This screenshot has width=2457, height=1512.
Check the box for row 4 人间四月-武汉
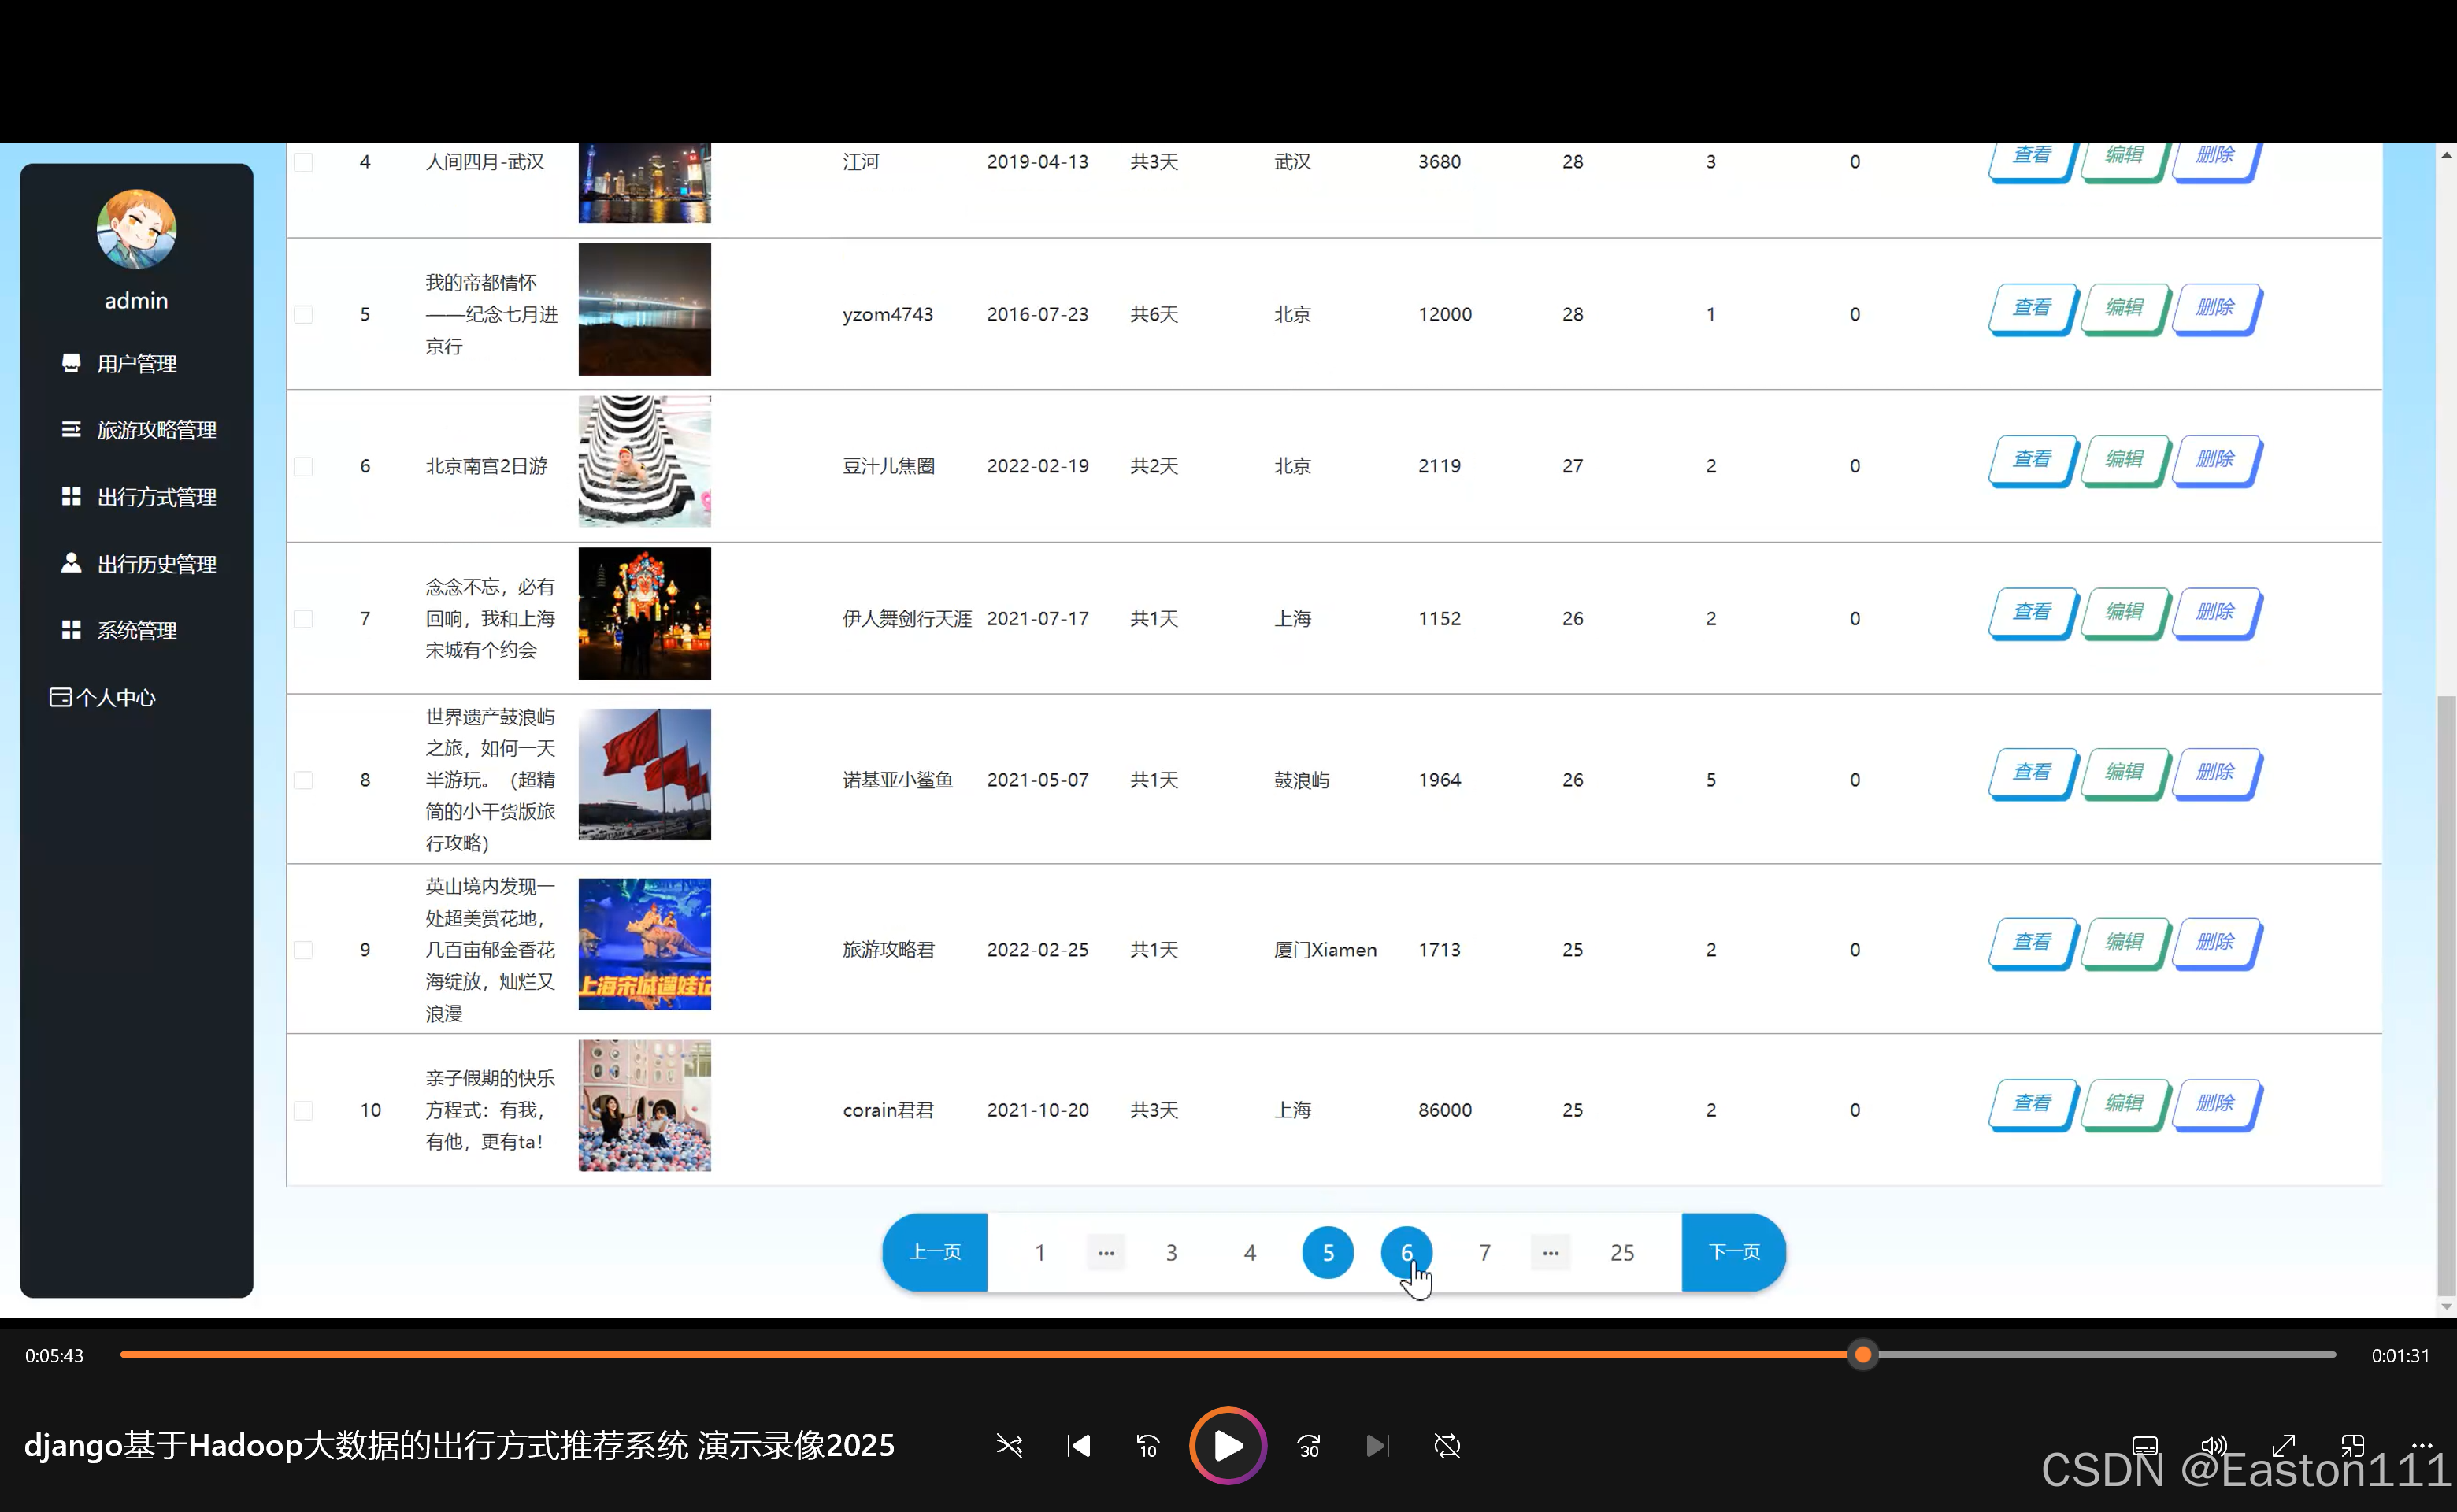click(303, 162)
